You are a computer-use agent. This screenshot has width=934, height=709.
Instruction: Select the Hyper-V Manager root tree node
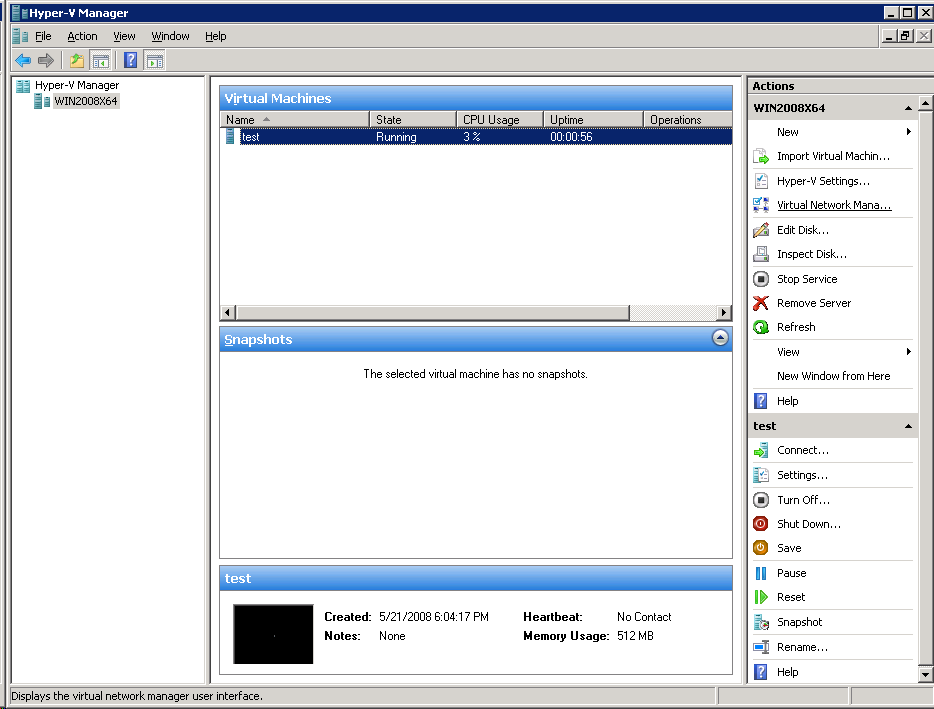point(77,85)
